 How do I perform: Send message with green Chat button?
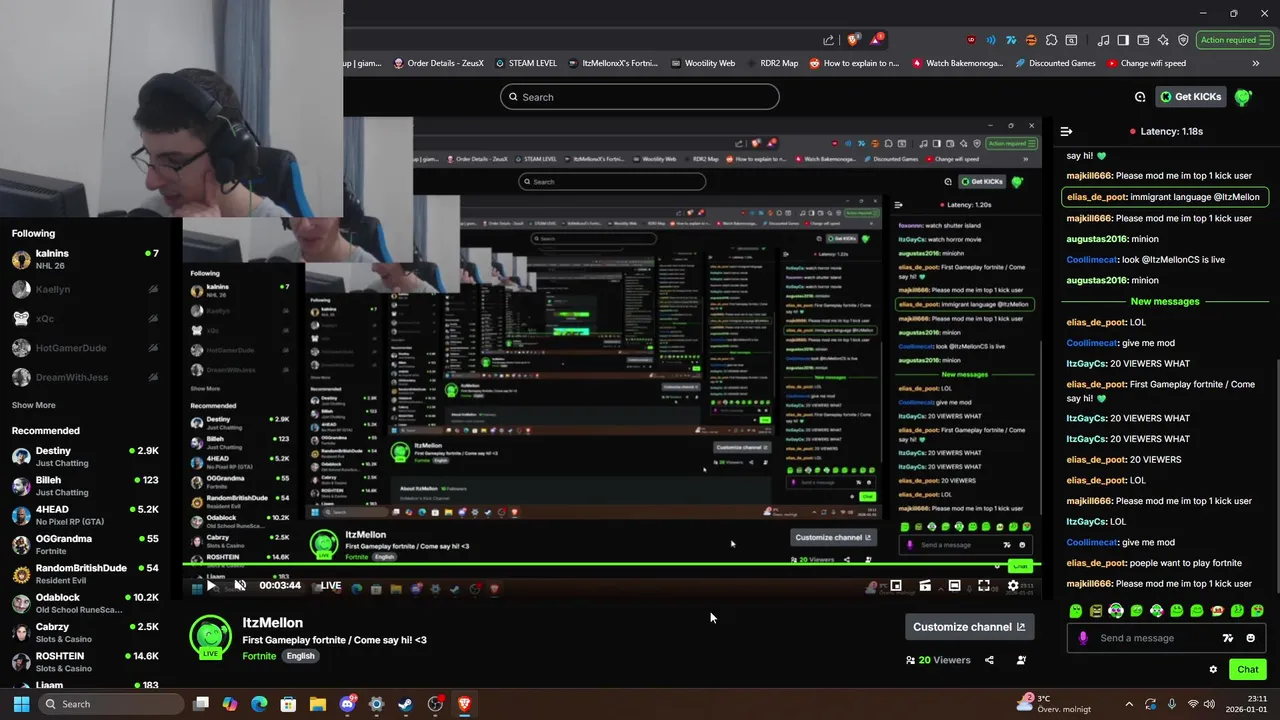click(x=1248, y=669)
